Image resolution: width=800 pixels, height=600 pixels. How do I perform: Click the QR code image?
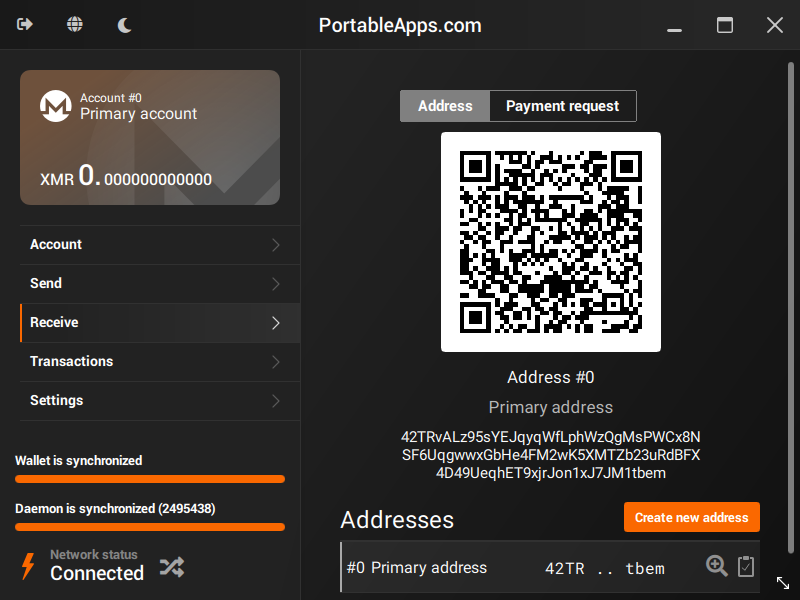[551, 242]
